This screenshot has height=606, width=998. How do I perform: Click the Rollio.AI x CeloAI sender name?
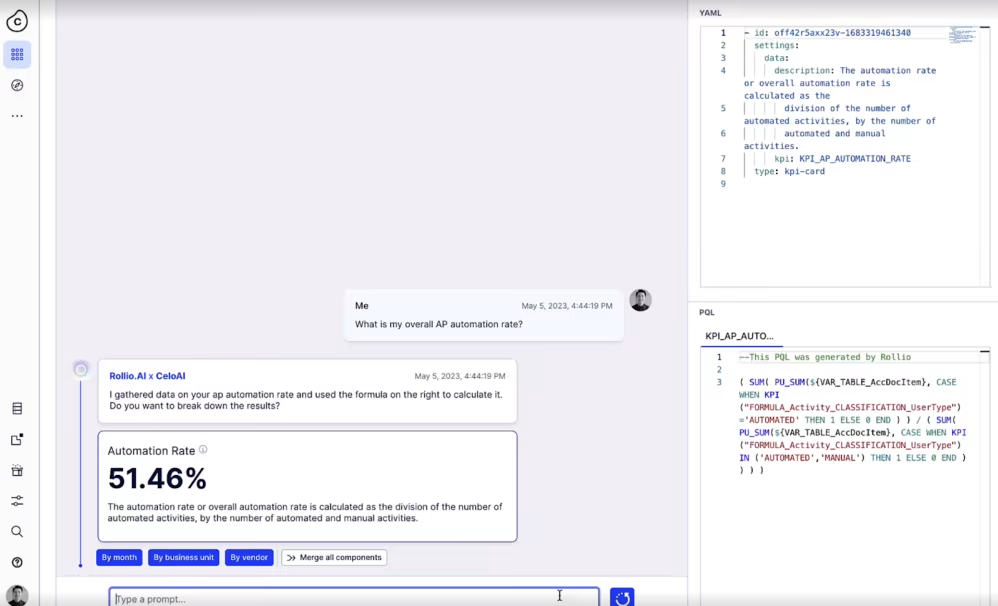(x=147, y=376)
